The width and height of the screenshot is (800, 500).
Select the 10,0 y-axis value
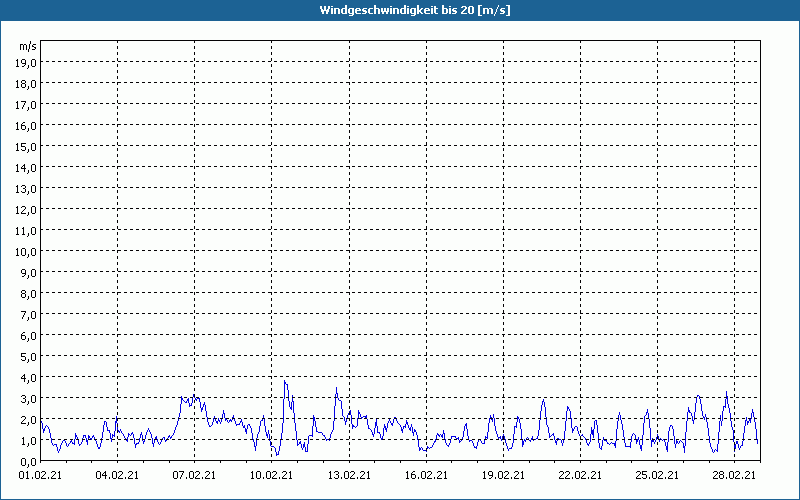tap(27, 252)
